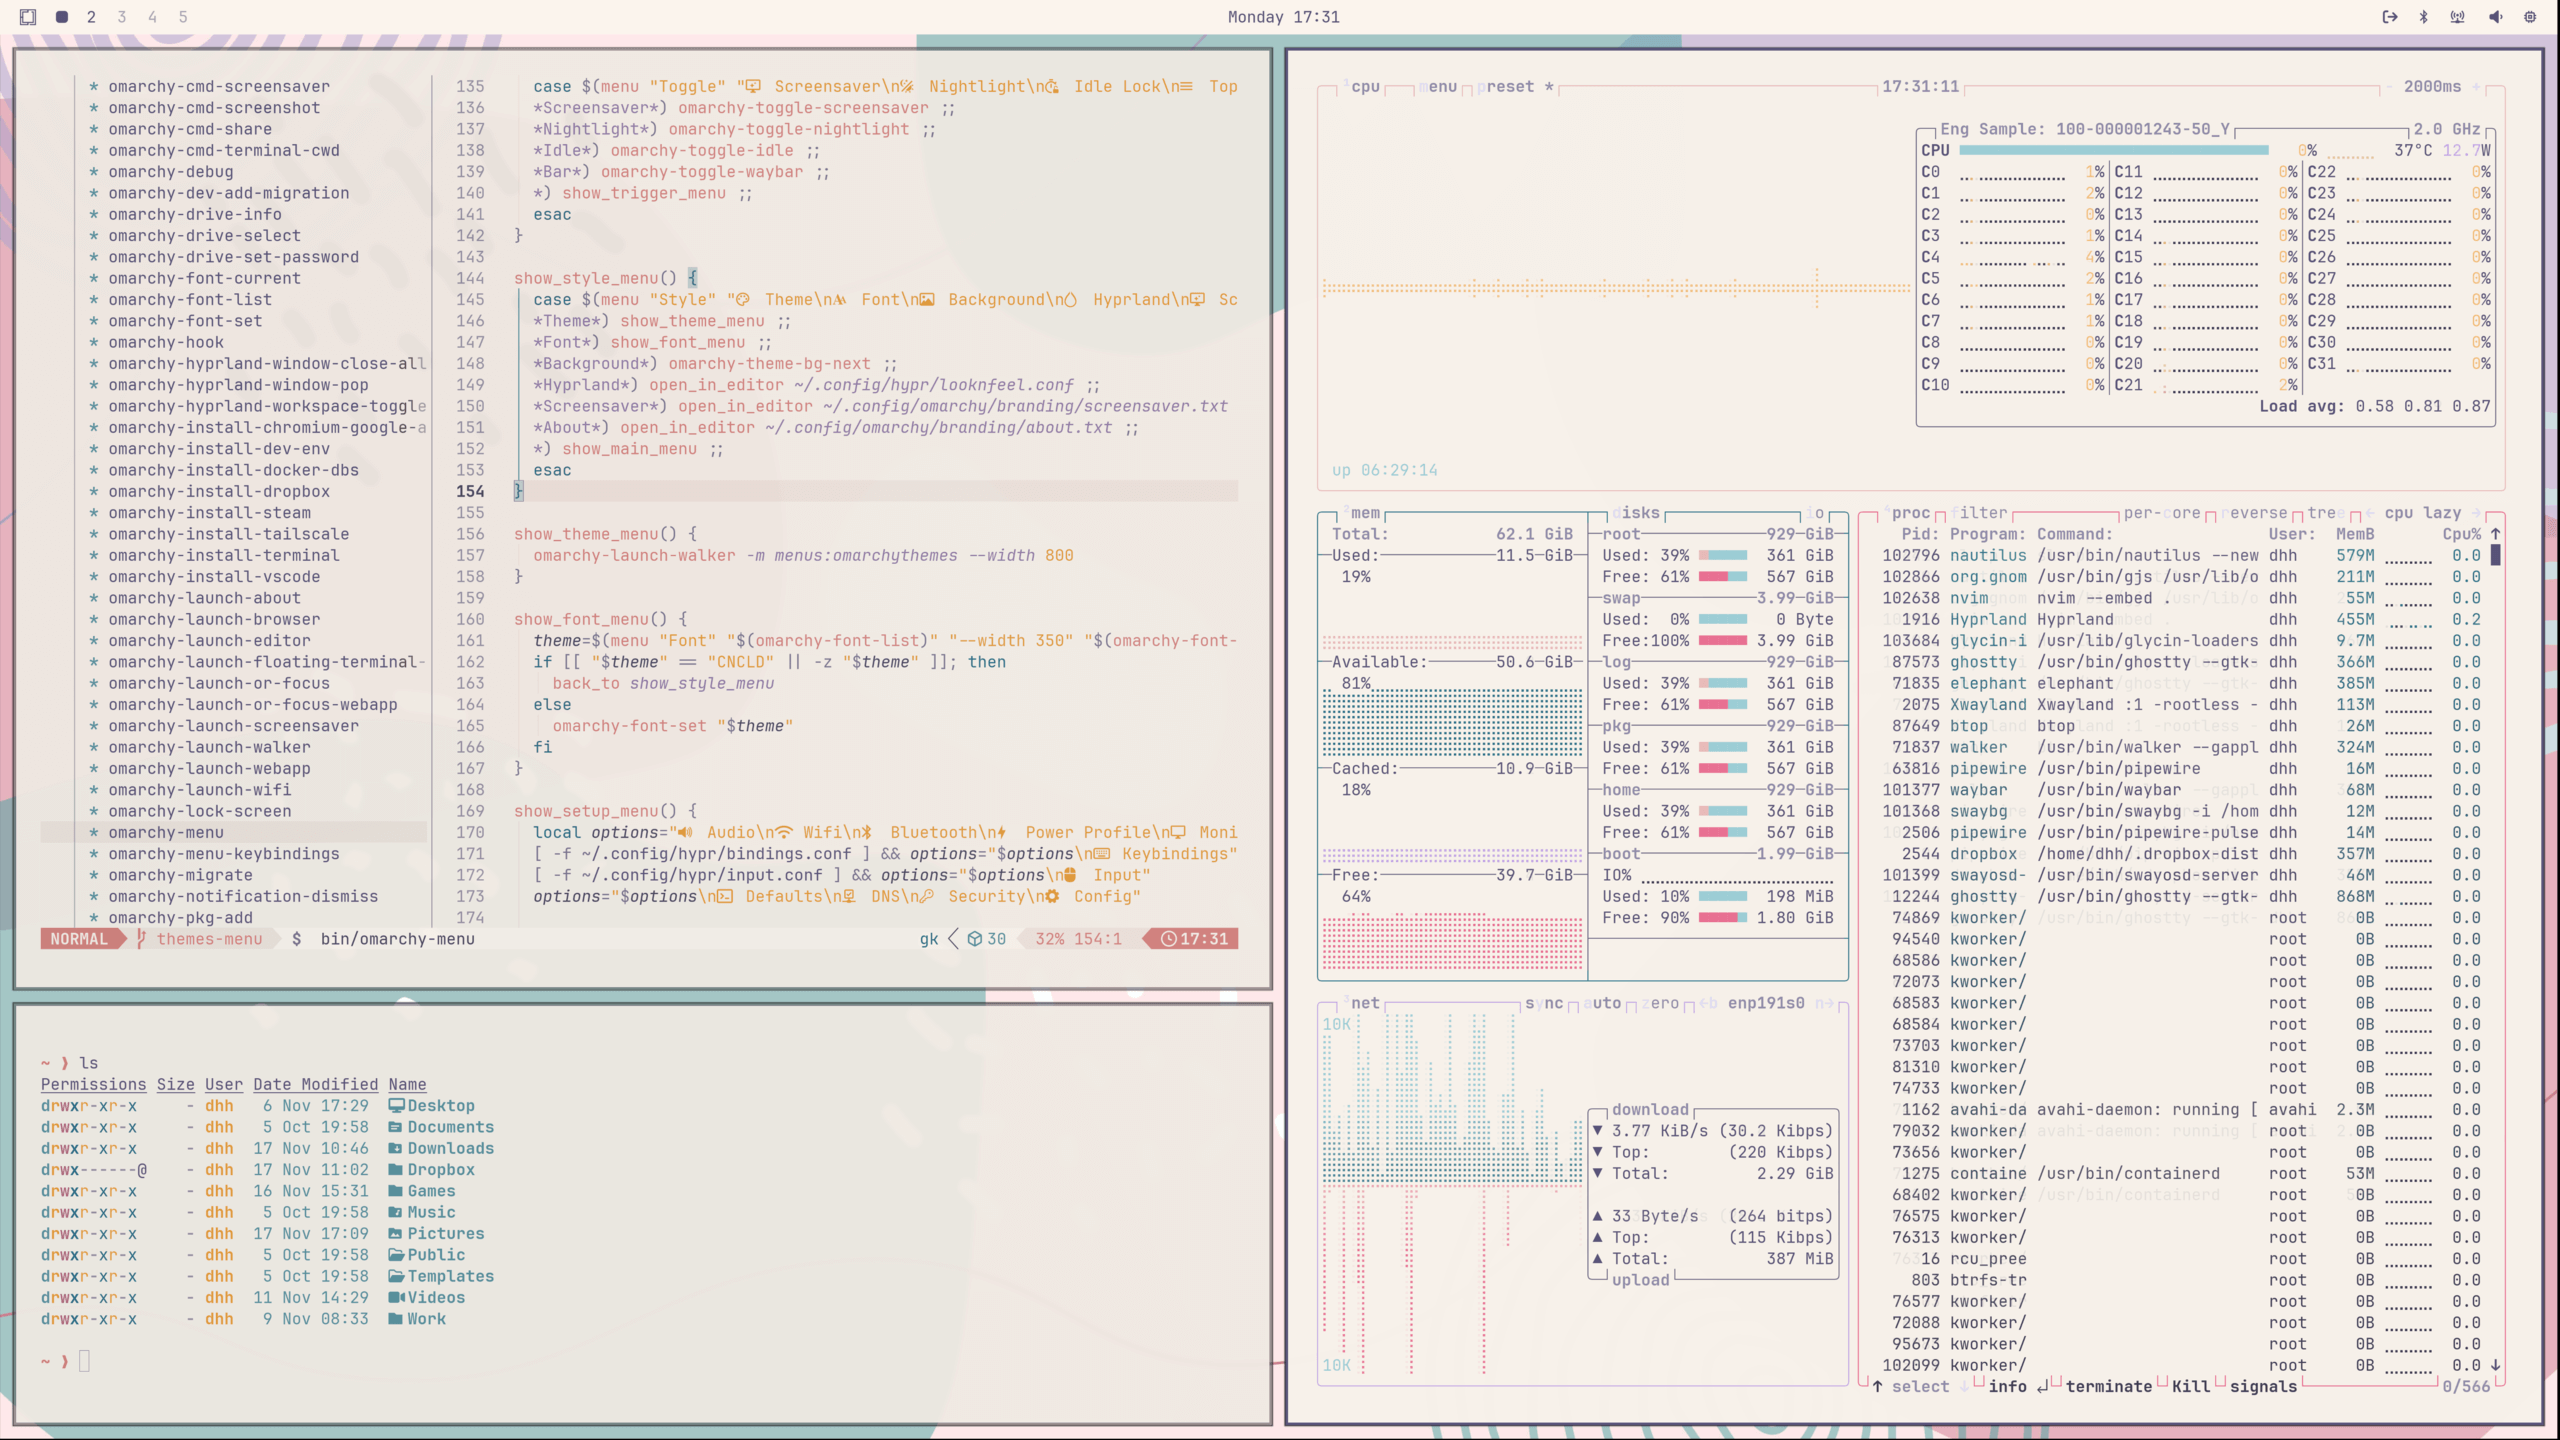Click the Omarchy menu icon at top-left
Viewport: 2560px width, 1440px height.
28,17
